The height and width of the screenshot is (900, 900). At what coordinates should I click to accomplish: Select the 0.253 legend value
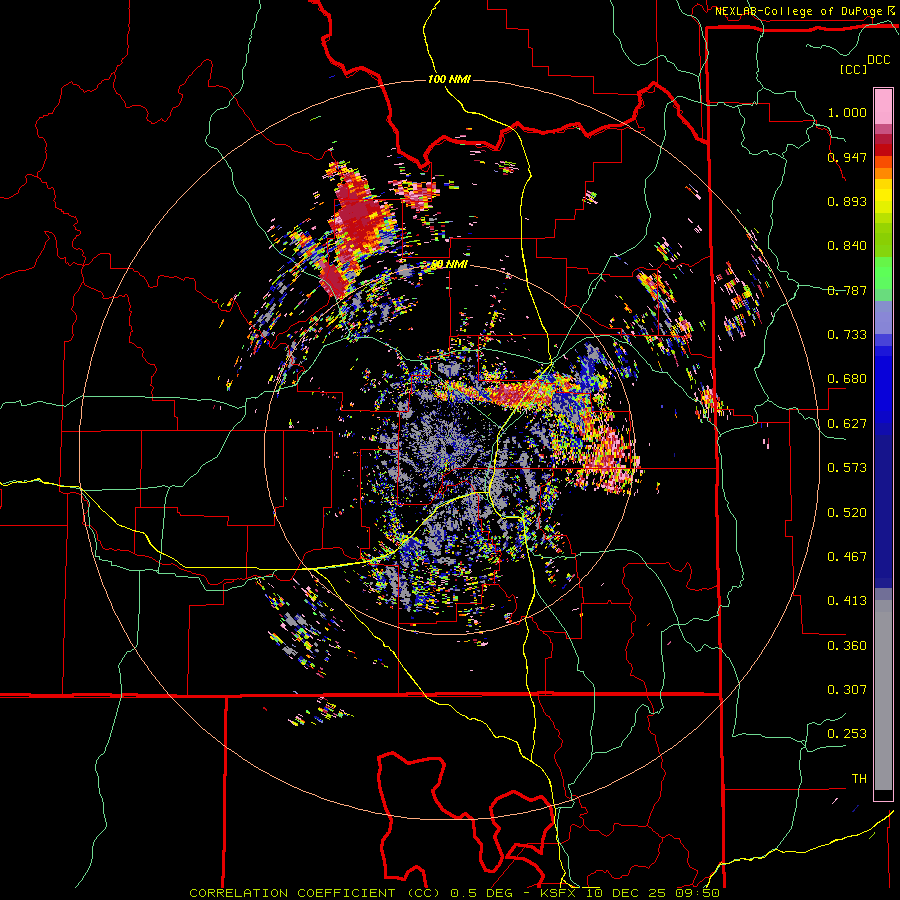point(847,734)
